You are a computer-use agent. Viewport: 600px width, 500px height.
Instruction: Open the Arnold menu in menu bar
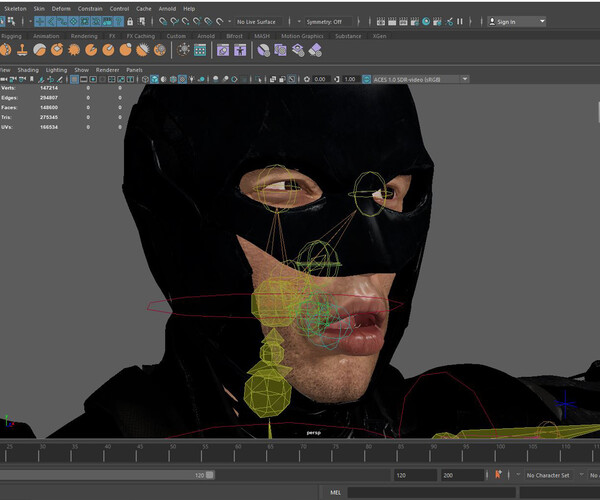[167, 8]
